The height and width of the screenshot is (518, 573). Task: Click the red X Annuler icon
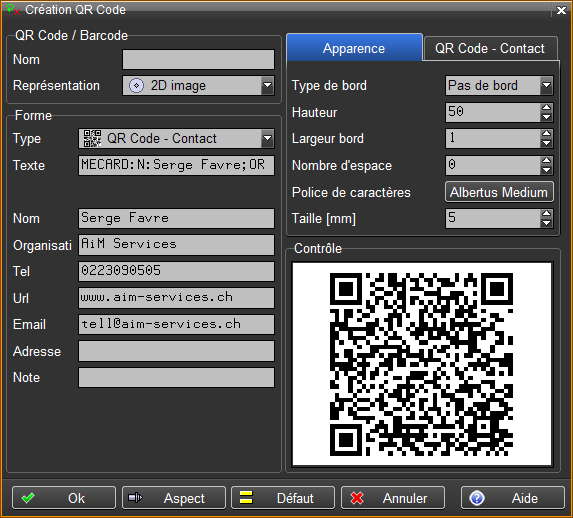[x=357, y=498]
